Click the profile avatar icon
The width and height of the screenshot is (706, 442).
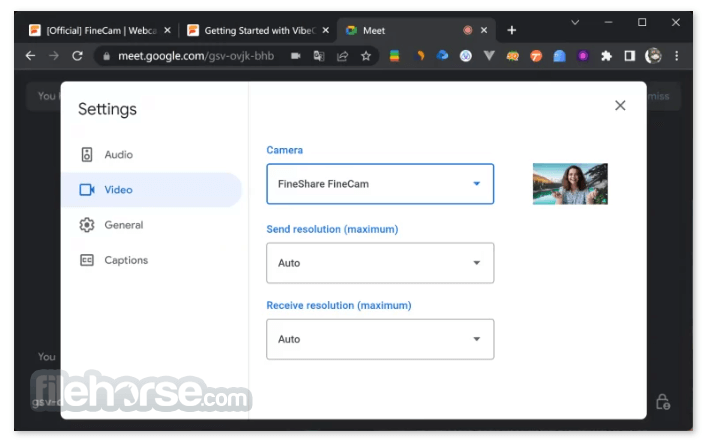[x=653, y=56]
